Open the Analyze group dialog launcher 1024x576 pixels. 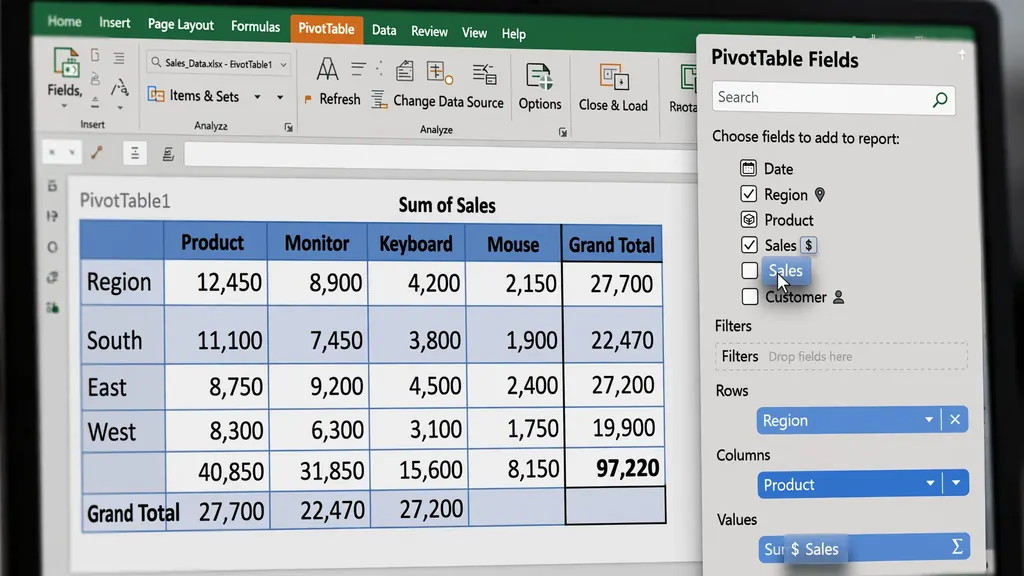[562, 132]
